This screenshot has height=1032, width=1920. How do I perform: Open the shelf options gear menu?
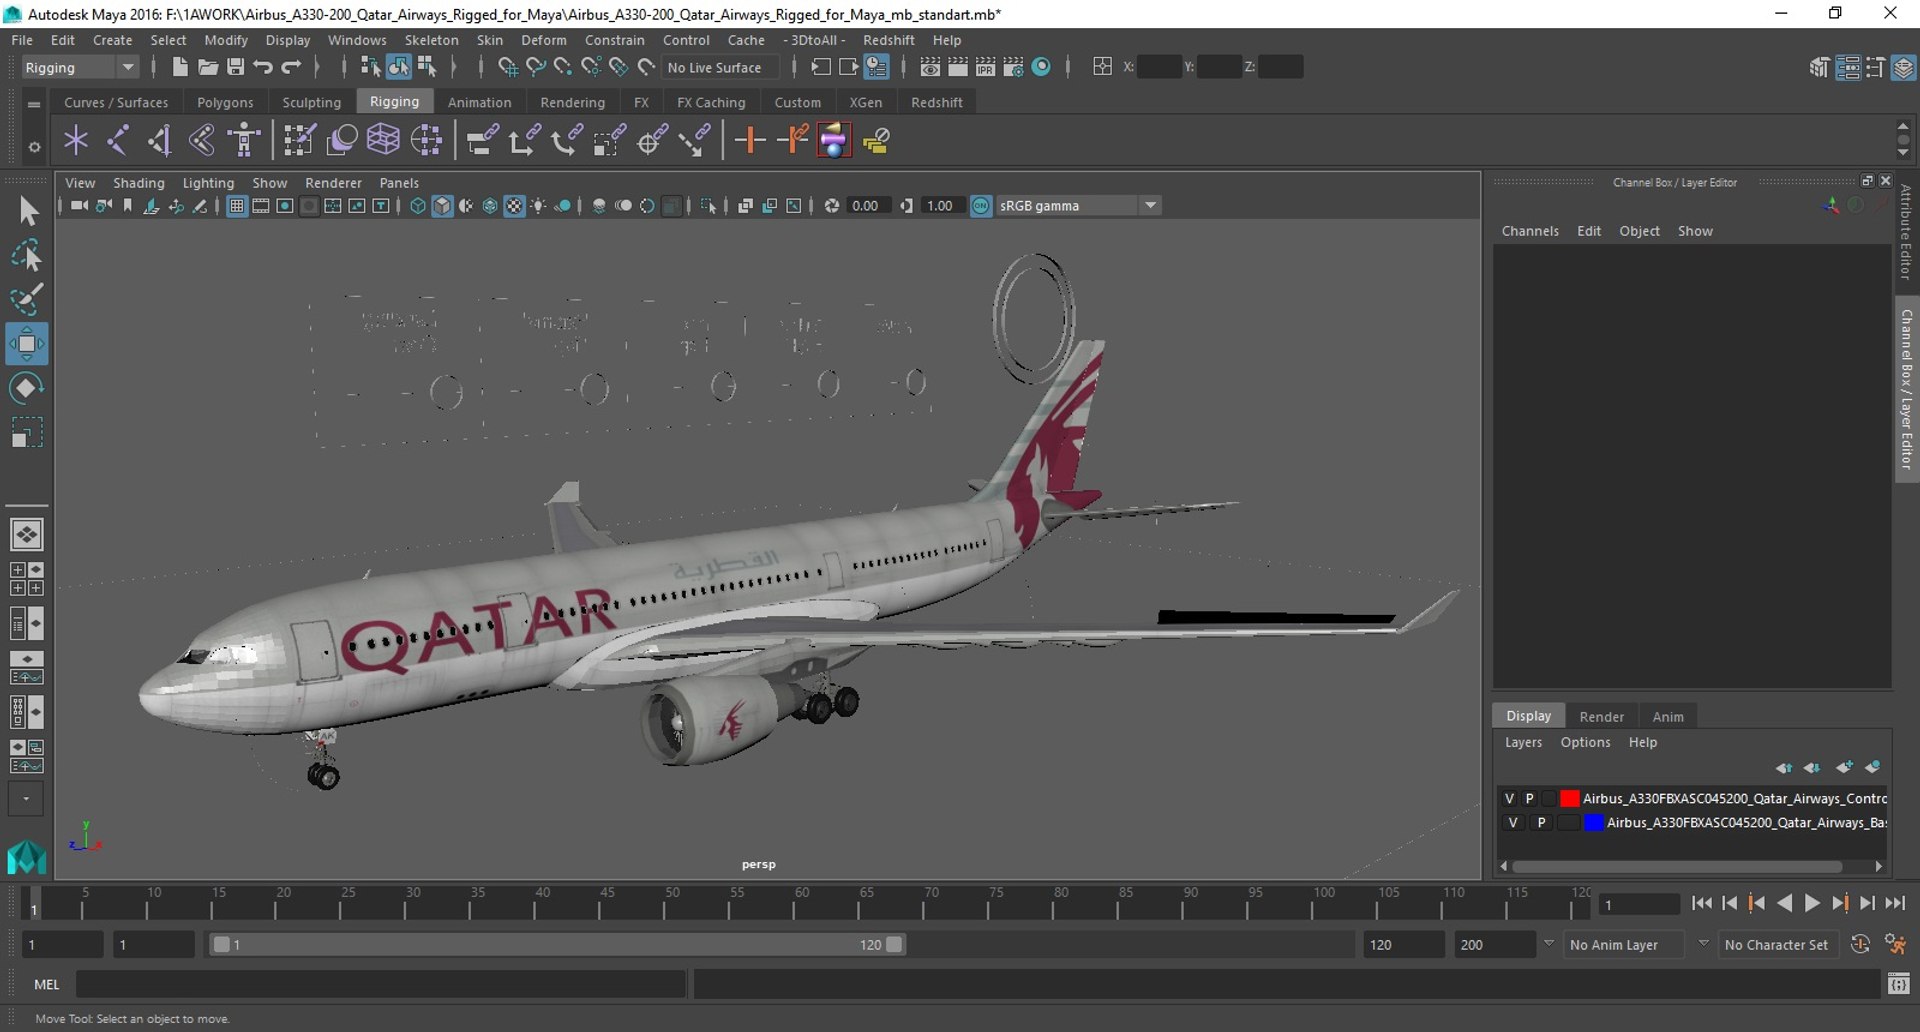[34, 147]
